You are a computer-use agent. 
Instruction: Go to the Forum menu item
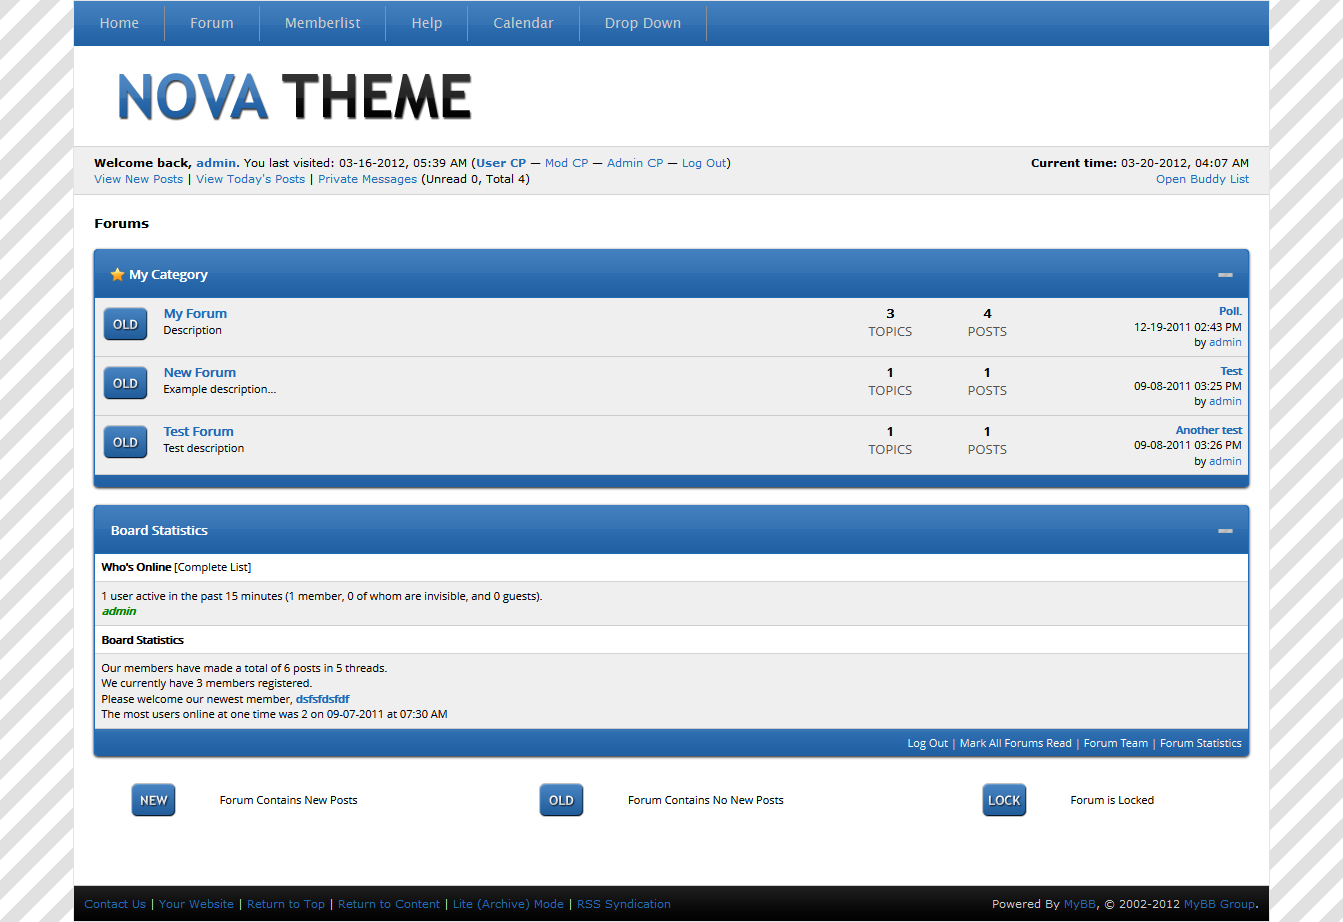click(x=212, y=23)
